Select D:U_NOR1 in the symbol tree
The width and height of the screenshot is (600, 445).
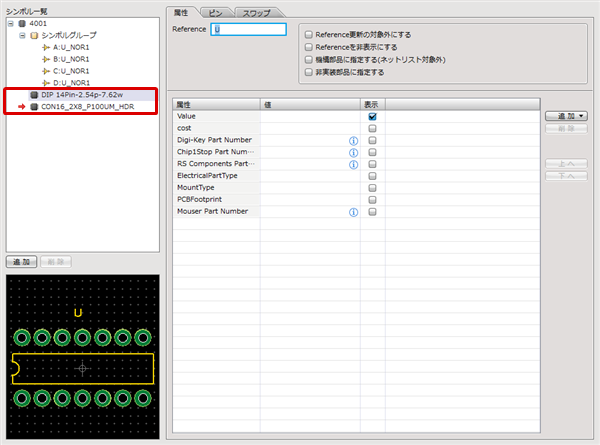tap(71, 83)
